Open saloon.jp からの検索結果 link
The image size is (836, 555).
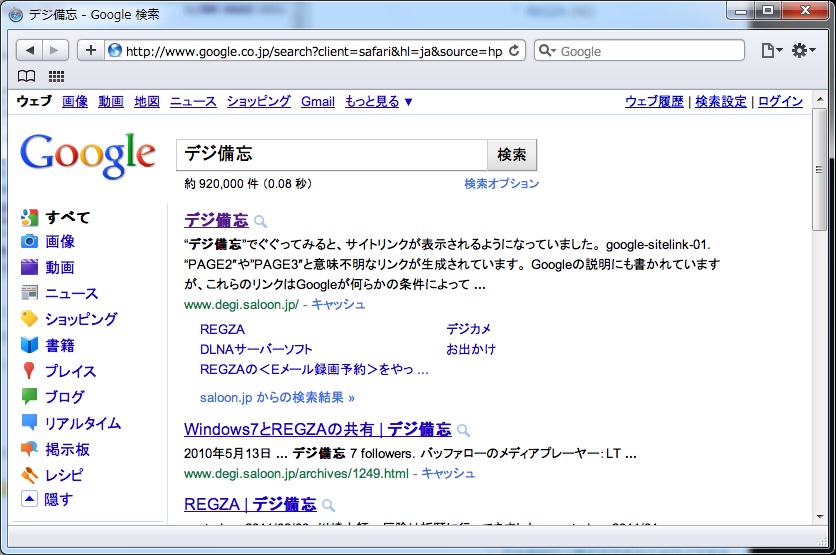[x=277, y=397]
